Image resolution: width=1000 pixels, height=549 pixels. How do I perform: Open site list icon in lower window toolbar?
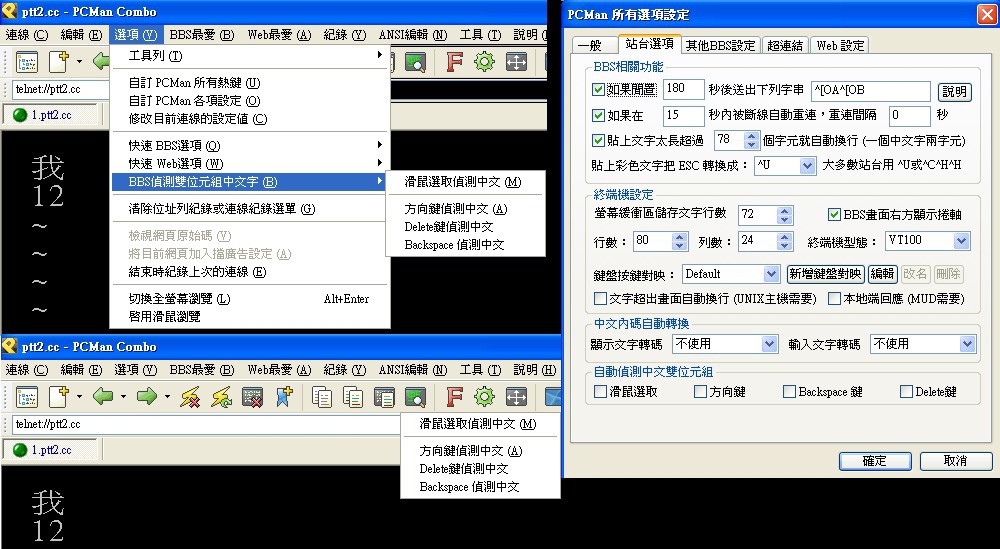(27, 397)
